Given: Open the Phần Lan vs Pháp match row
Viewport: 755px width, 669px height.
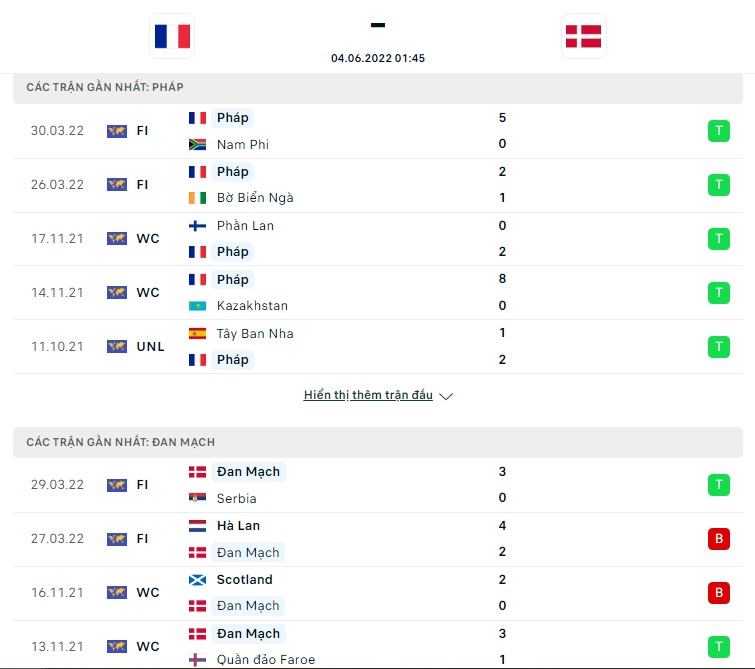Looking at the screenshot, I should coord(378,239).
